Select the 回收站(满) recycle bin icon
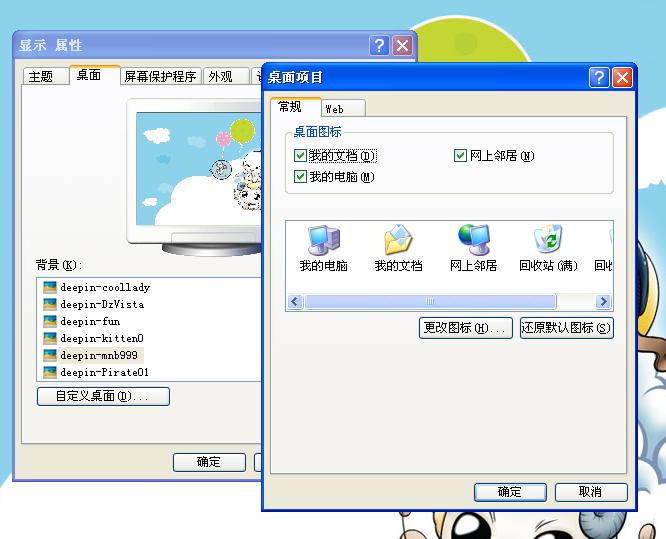Image resolution: width=666 pixels, height=539 pixels. point(548,248)
